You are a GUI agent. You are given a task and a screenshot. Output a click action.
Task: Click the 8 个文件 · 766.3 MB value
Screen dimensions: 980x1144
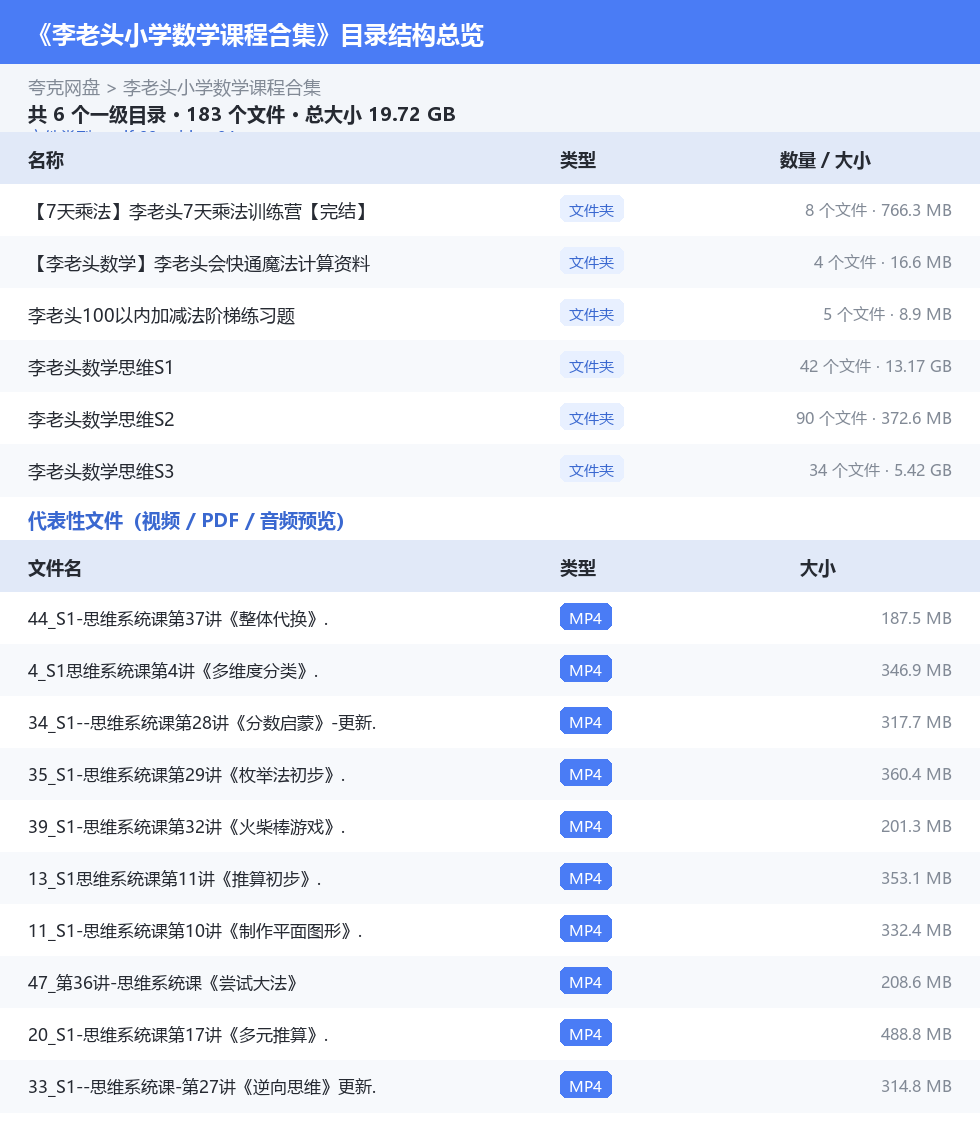[x=879, y=210]
